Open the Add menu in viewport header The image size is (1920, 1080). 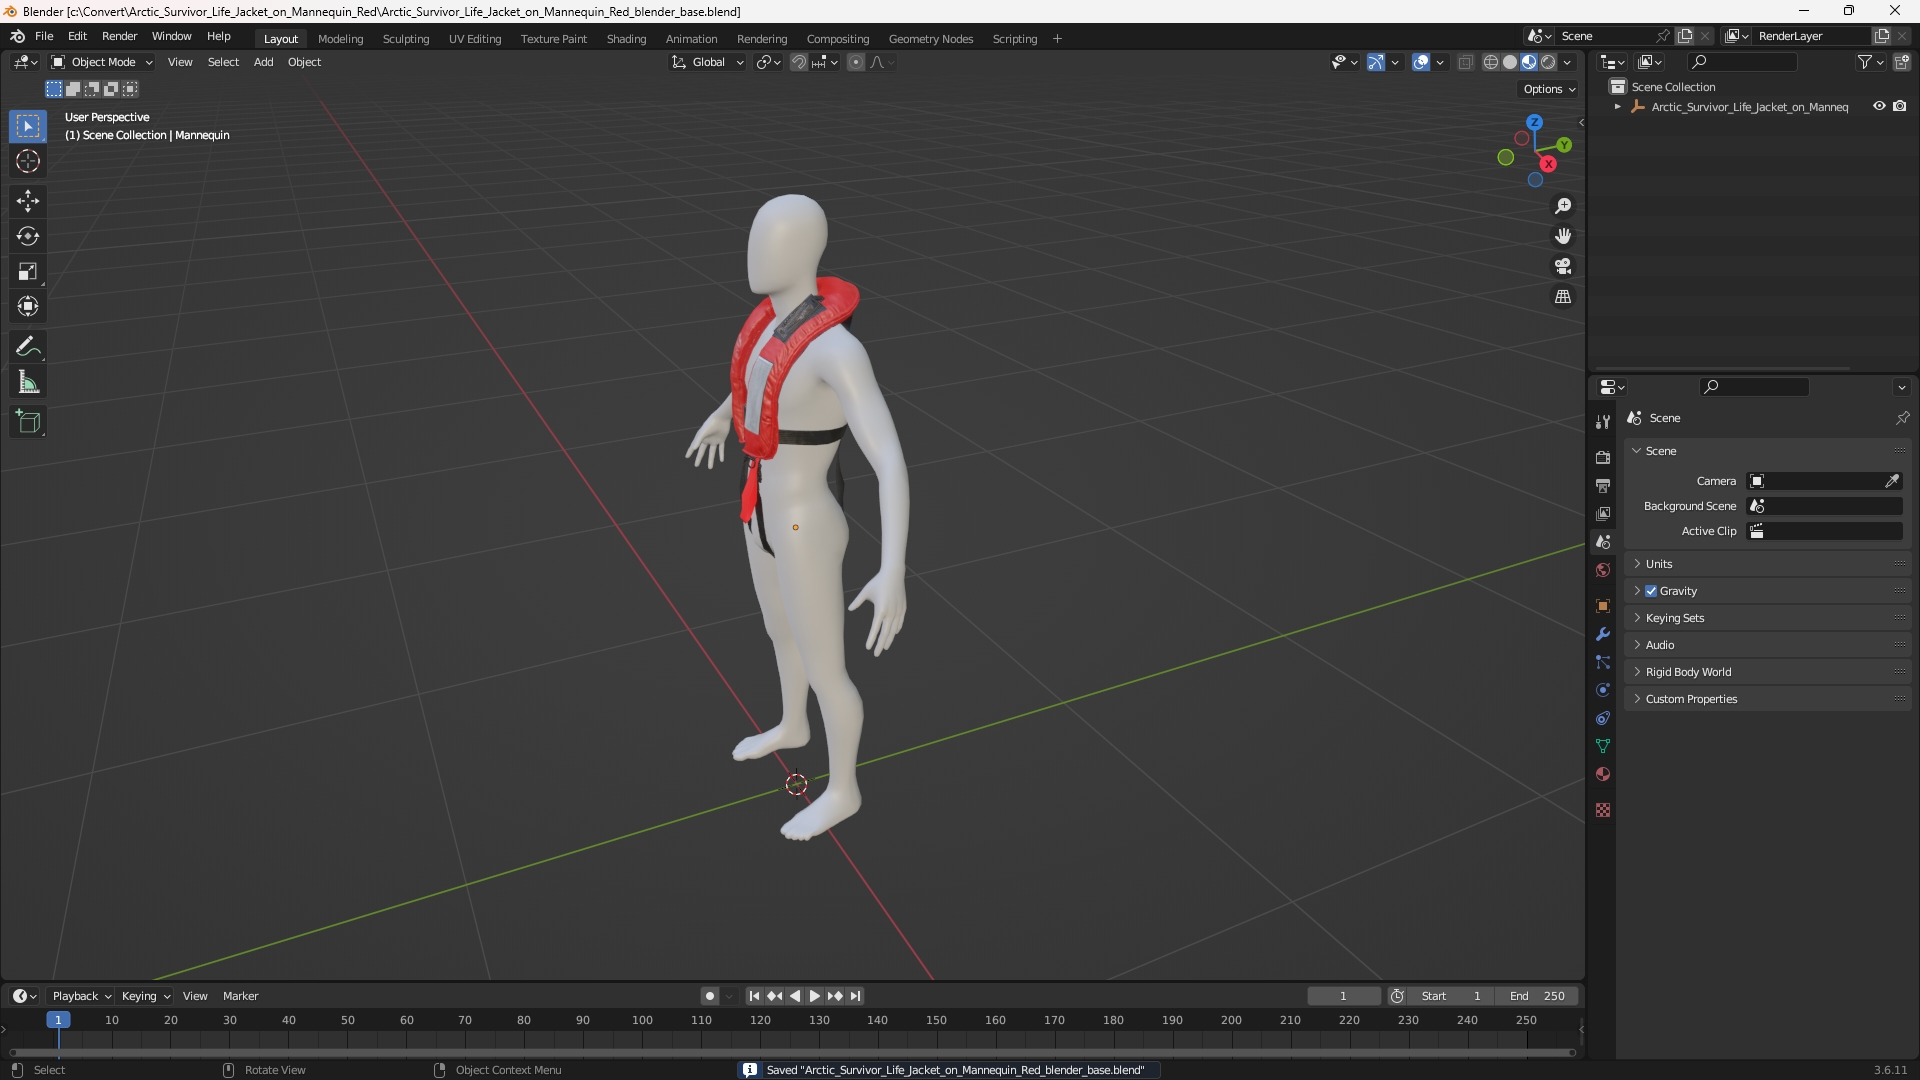tap(263, 62)
